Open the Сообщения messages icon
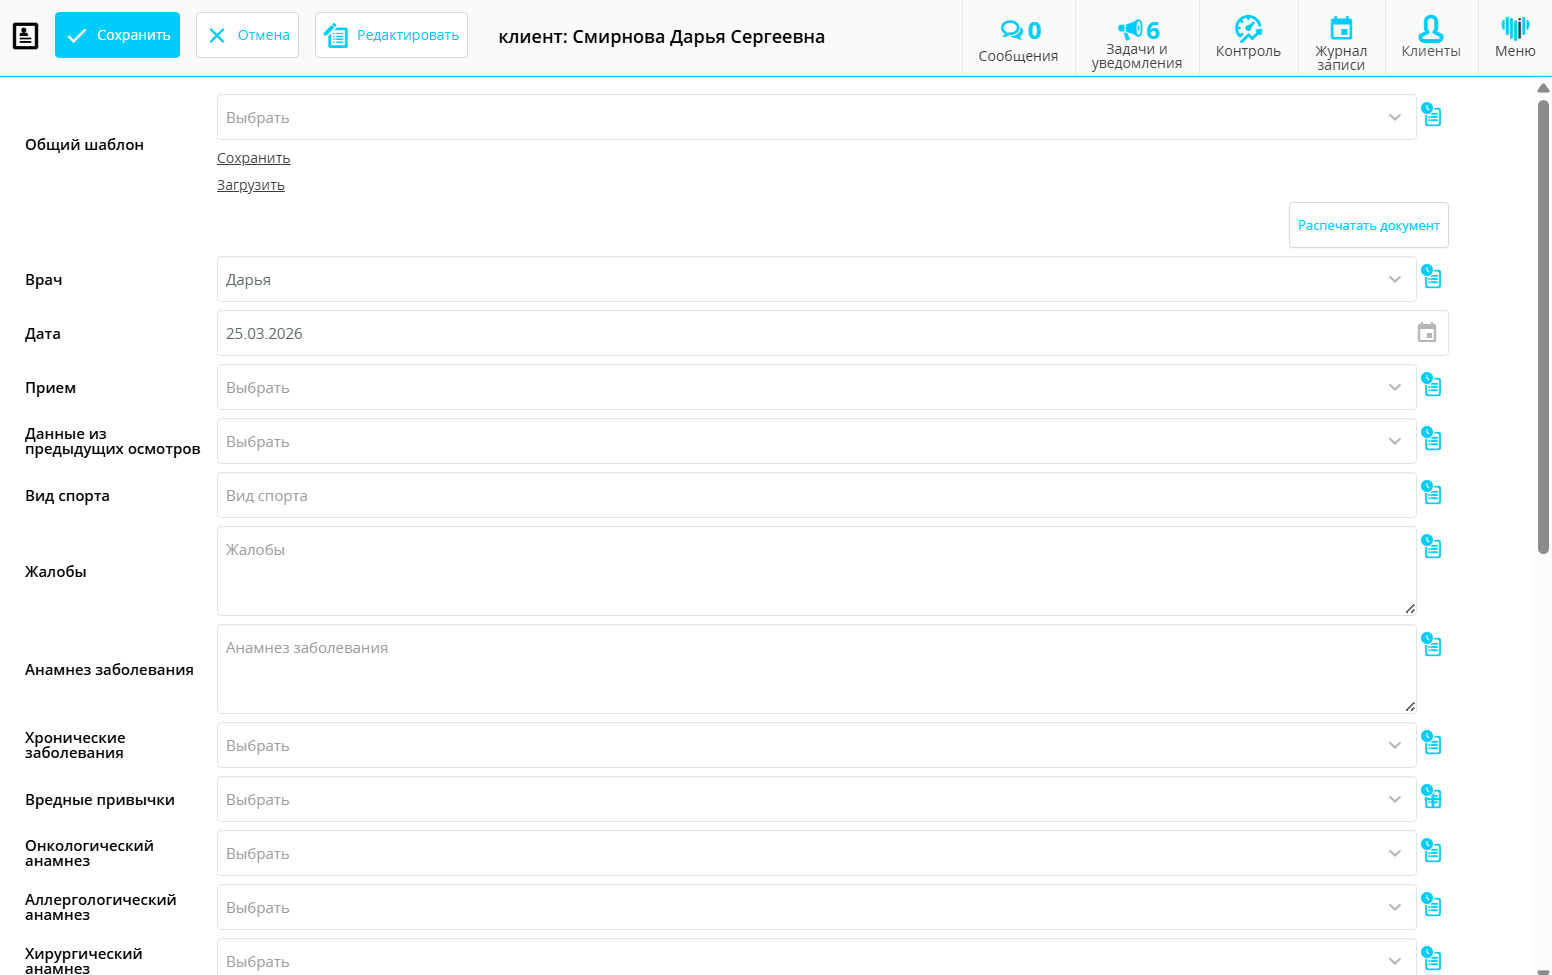 point(1018,39)
